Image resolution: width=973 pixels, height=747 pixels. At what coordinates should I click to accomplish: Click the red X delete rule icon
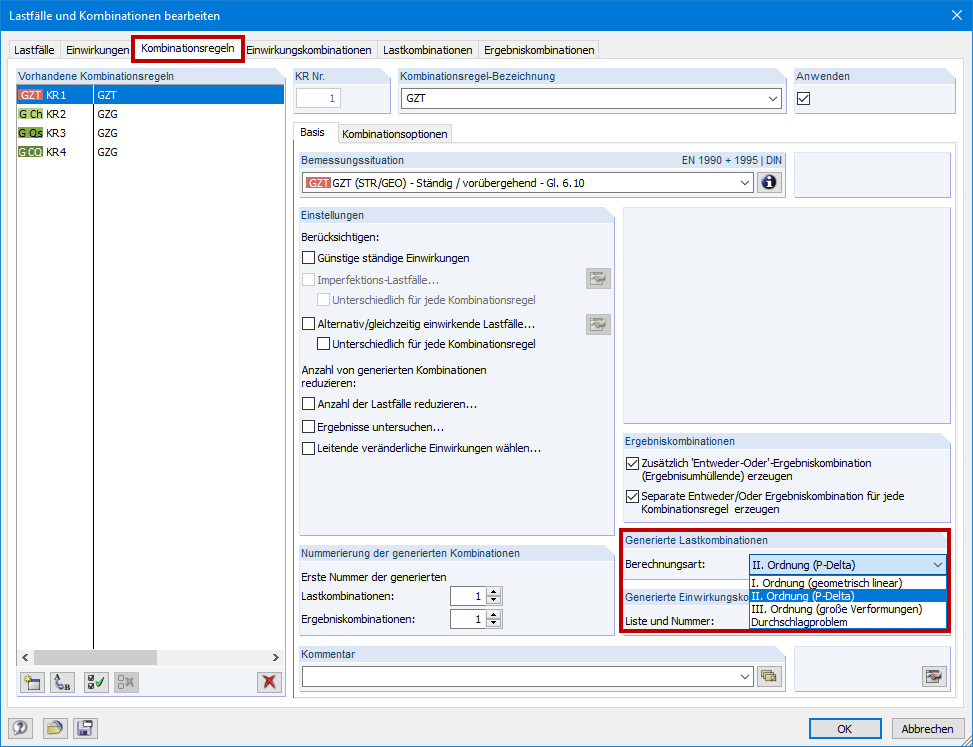[269, 682]
